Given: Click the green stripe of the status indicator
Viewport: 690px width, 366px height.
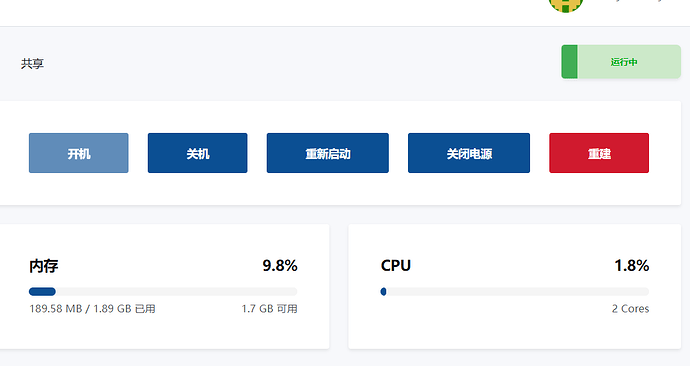Looking at the screenshot, I should [x=569, y=62].
